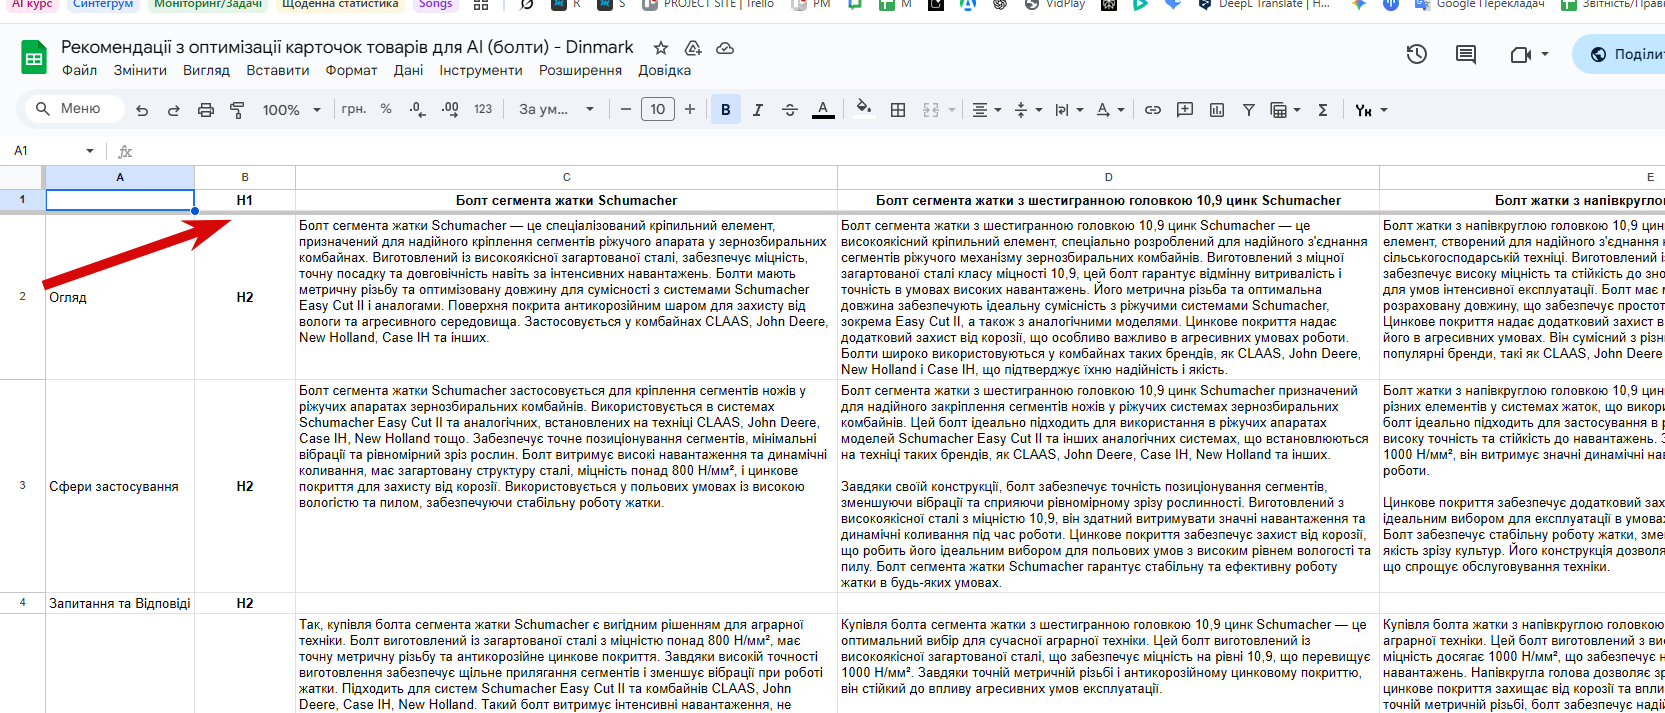Viewport: 1665px width, 713px height.
Task: Activate the paint format roller tool
Action: [x=237, y=110]
